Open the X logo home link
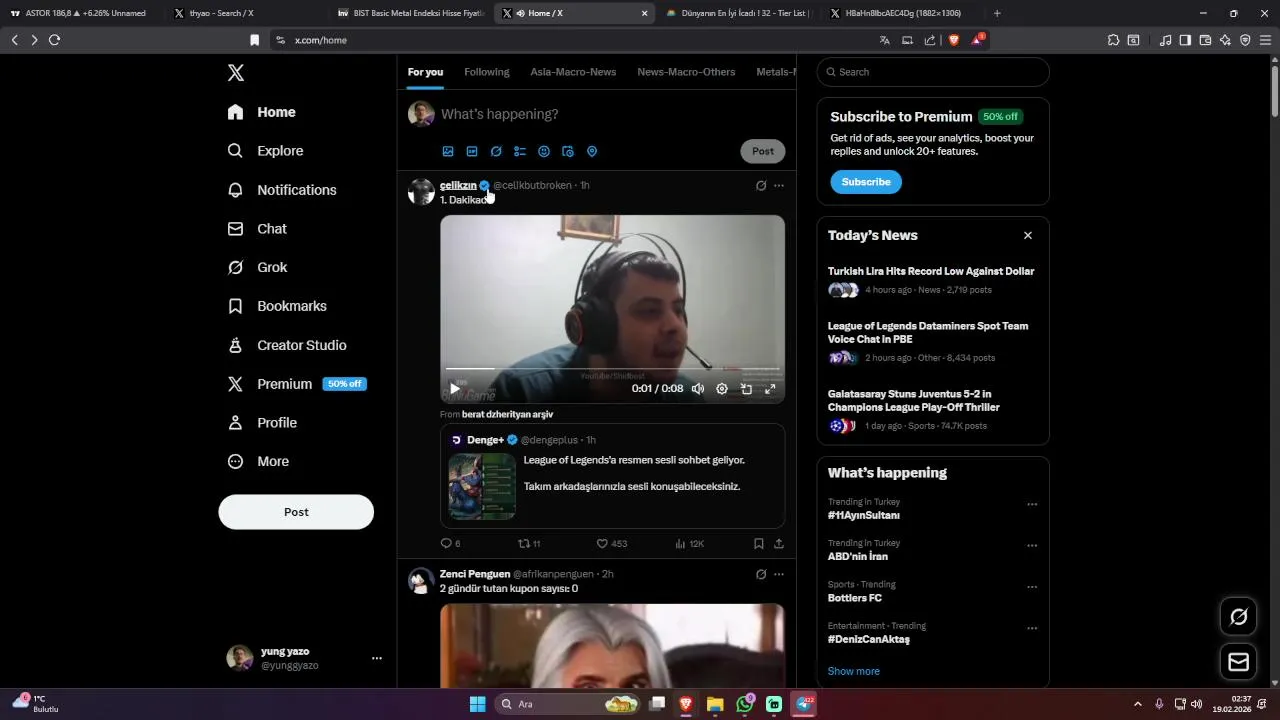Screen dimensions: 1280x720 coord(235,73)
